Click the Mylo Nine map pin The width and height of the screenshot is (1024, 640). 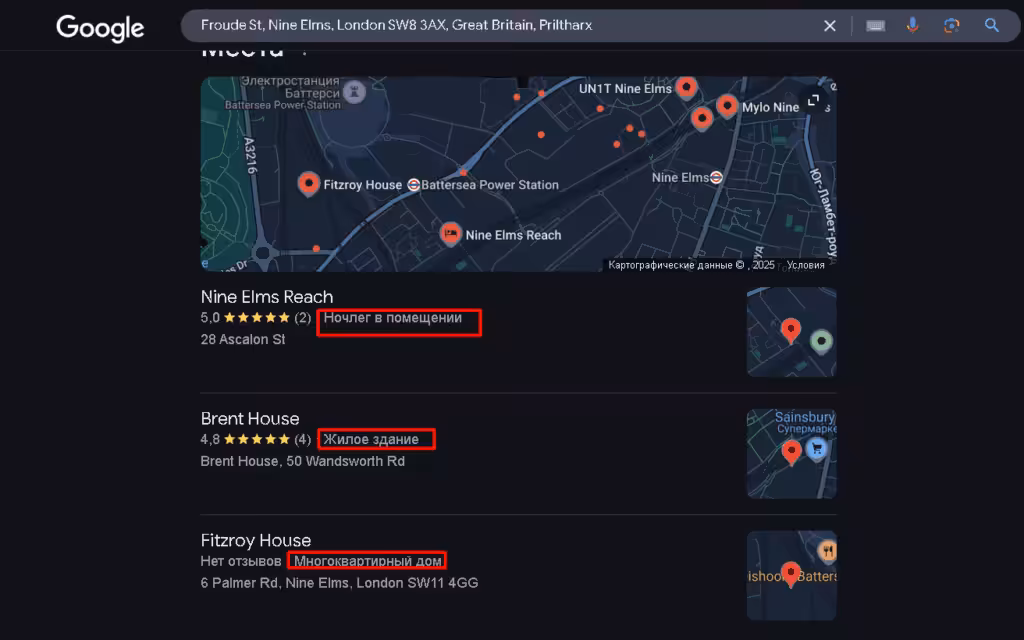click(727, 106)
